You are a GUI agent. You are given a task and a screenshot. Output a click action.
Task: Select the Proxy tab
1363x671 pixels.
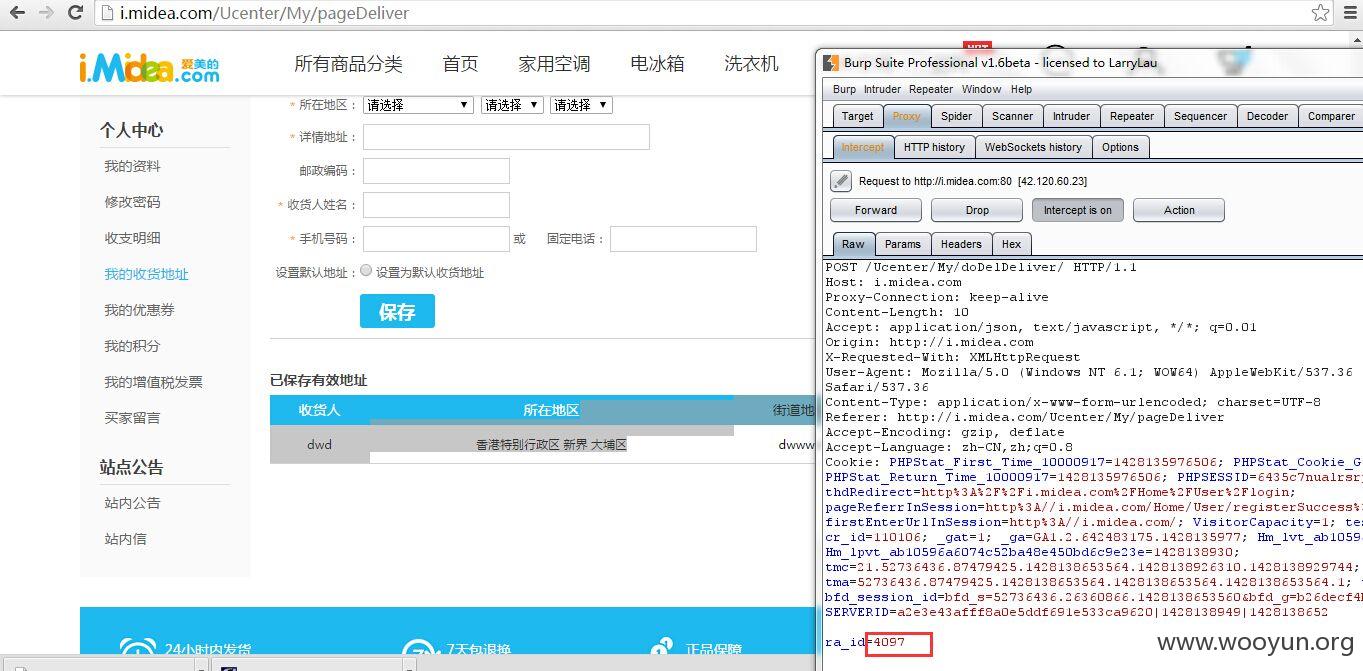(x=906, y=116)
